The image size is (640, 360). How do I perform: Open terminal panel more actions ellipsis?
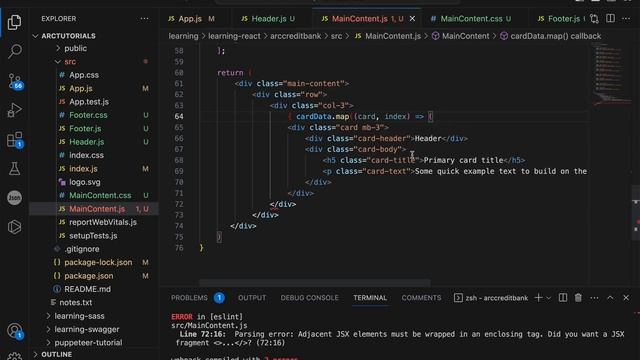point(594,298)
